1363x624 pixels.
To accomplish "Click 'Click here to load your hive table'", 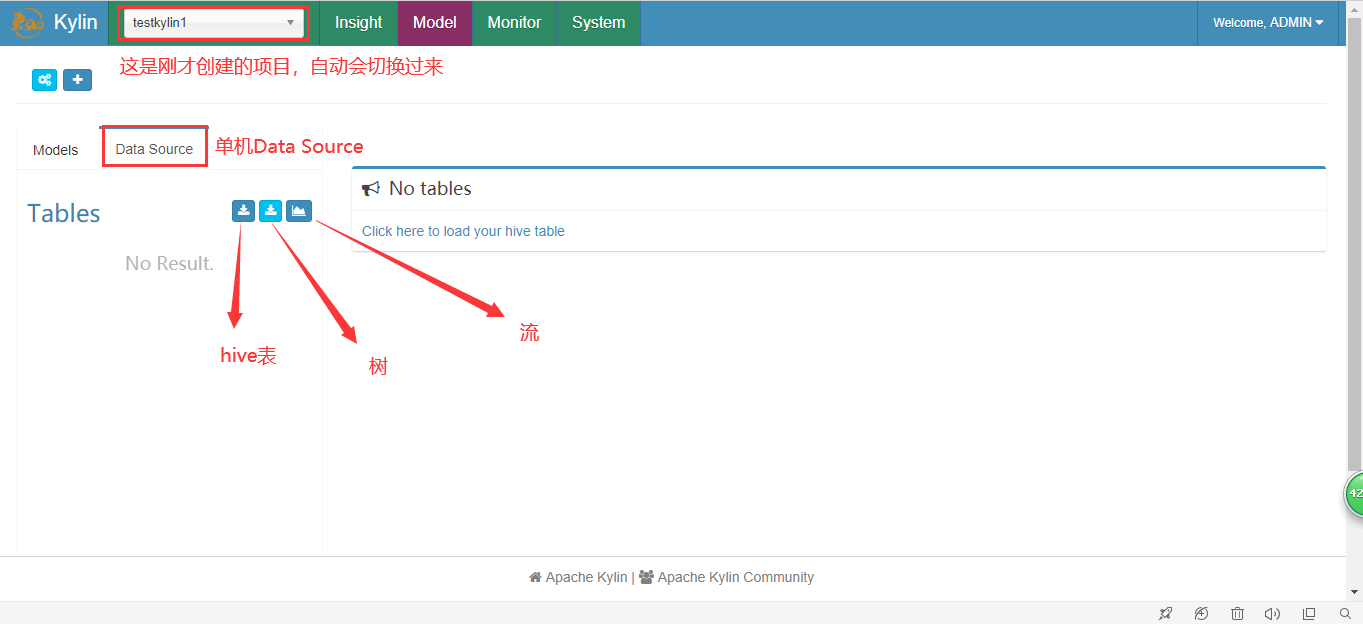I will tap(463, 231).
